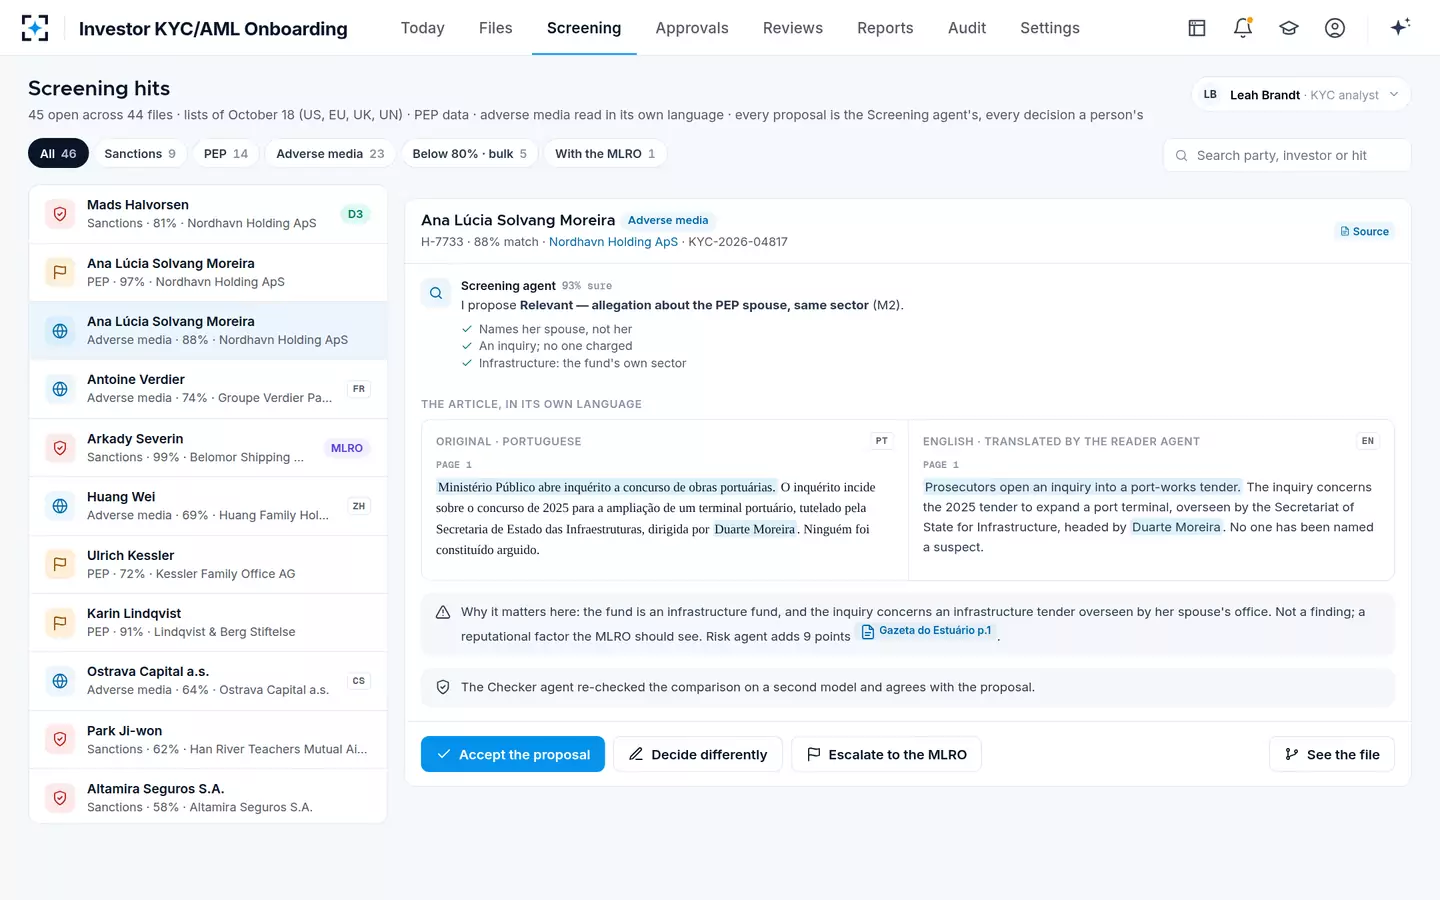Open the Nordhavn Holding ApS link in header
This screenshot has height=900, width=1440.
tap(613, 242)
